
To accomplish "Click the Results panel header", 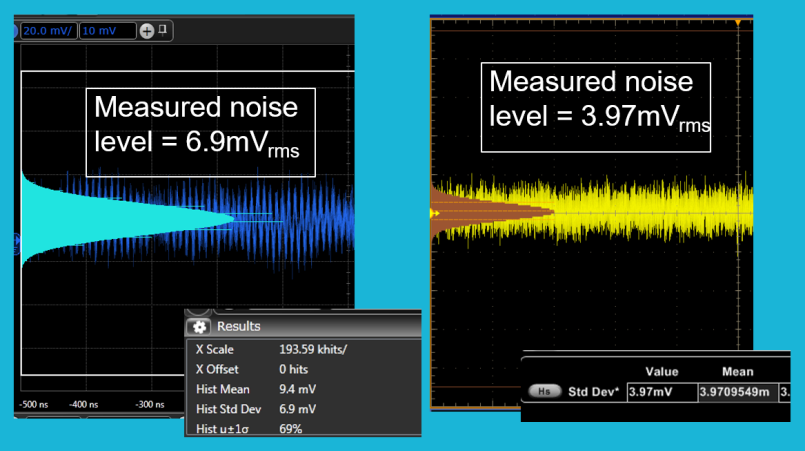I will pyautogui.click(x=300, y=326).
